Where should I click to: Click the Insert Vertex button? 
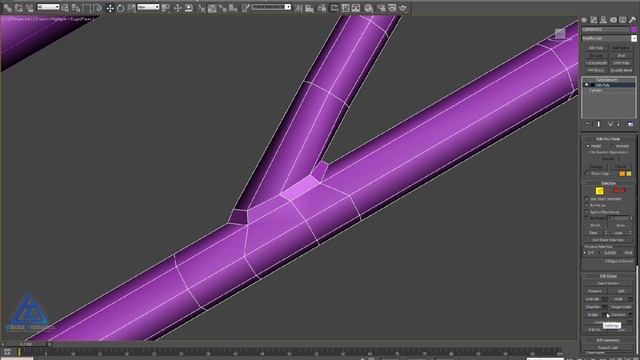(608, 283)
